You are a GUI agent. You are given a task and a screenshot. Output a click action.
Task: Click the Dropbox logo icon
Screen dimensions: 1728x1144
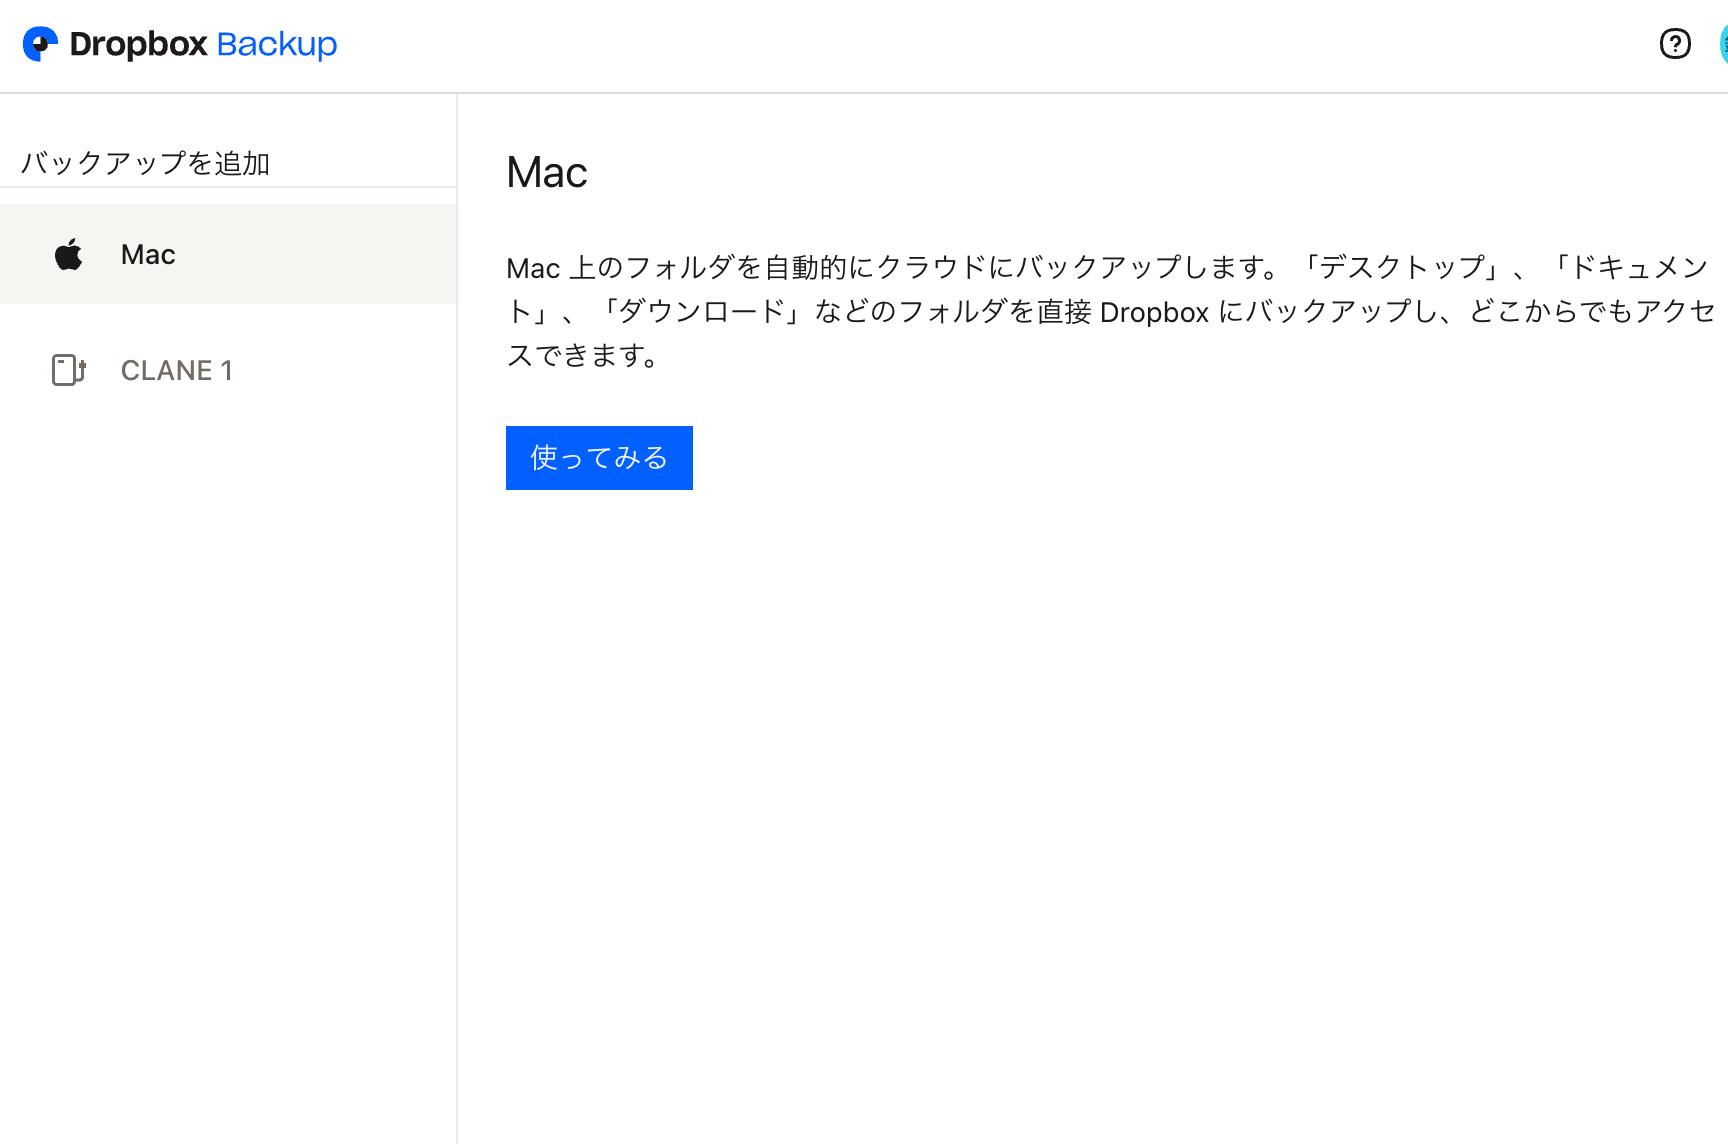coord(40,43)
